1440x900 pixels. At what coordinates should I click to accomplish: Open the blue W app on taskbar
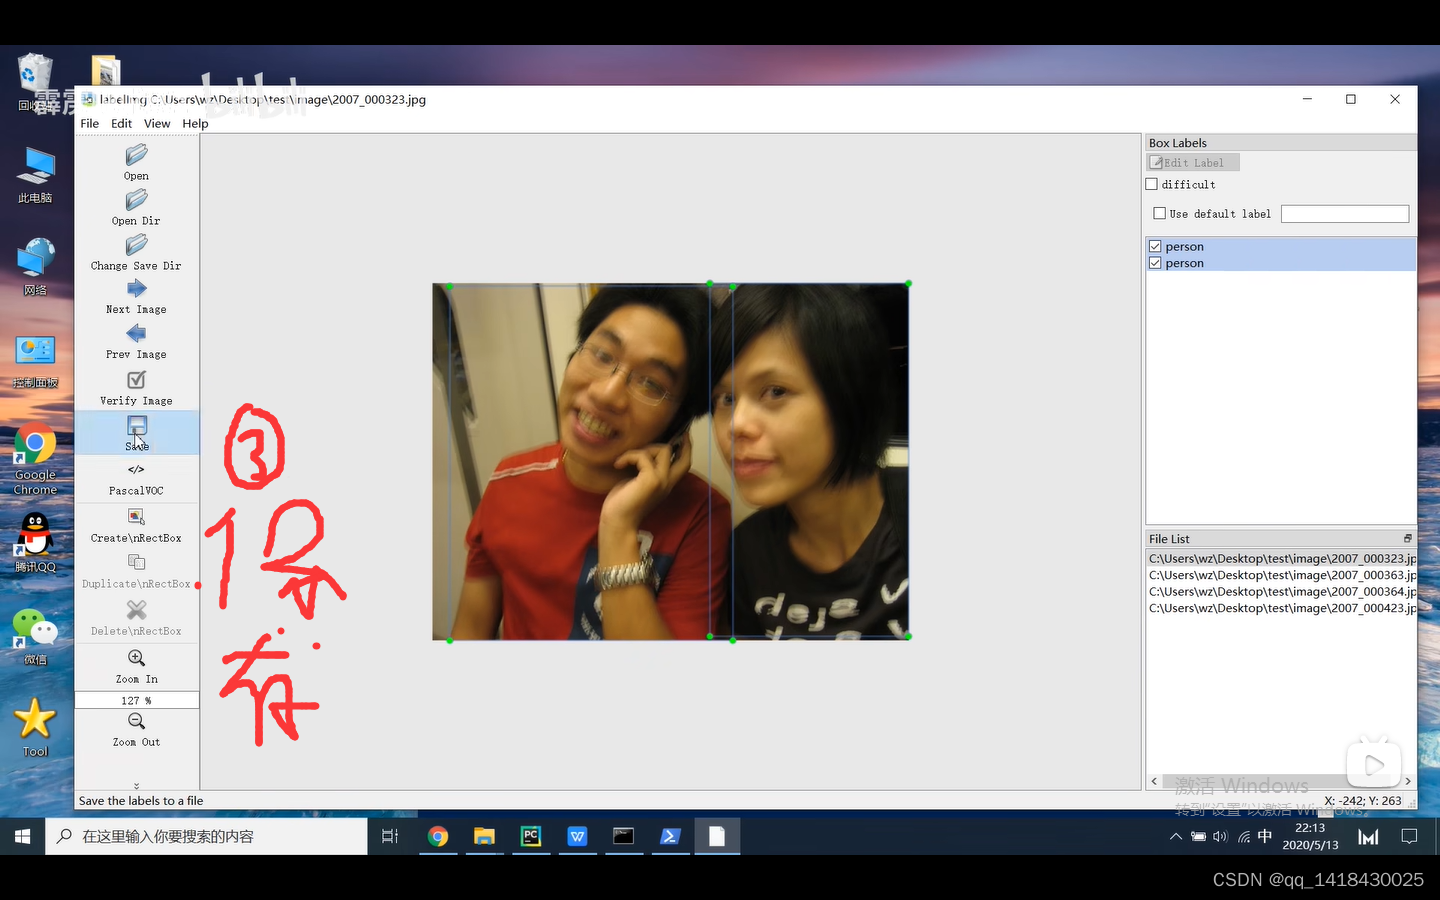(577, 836)
